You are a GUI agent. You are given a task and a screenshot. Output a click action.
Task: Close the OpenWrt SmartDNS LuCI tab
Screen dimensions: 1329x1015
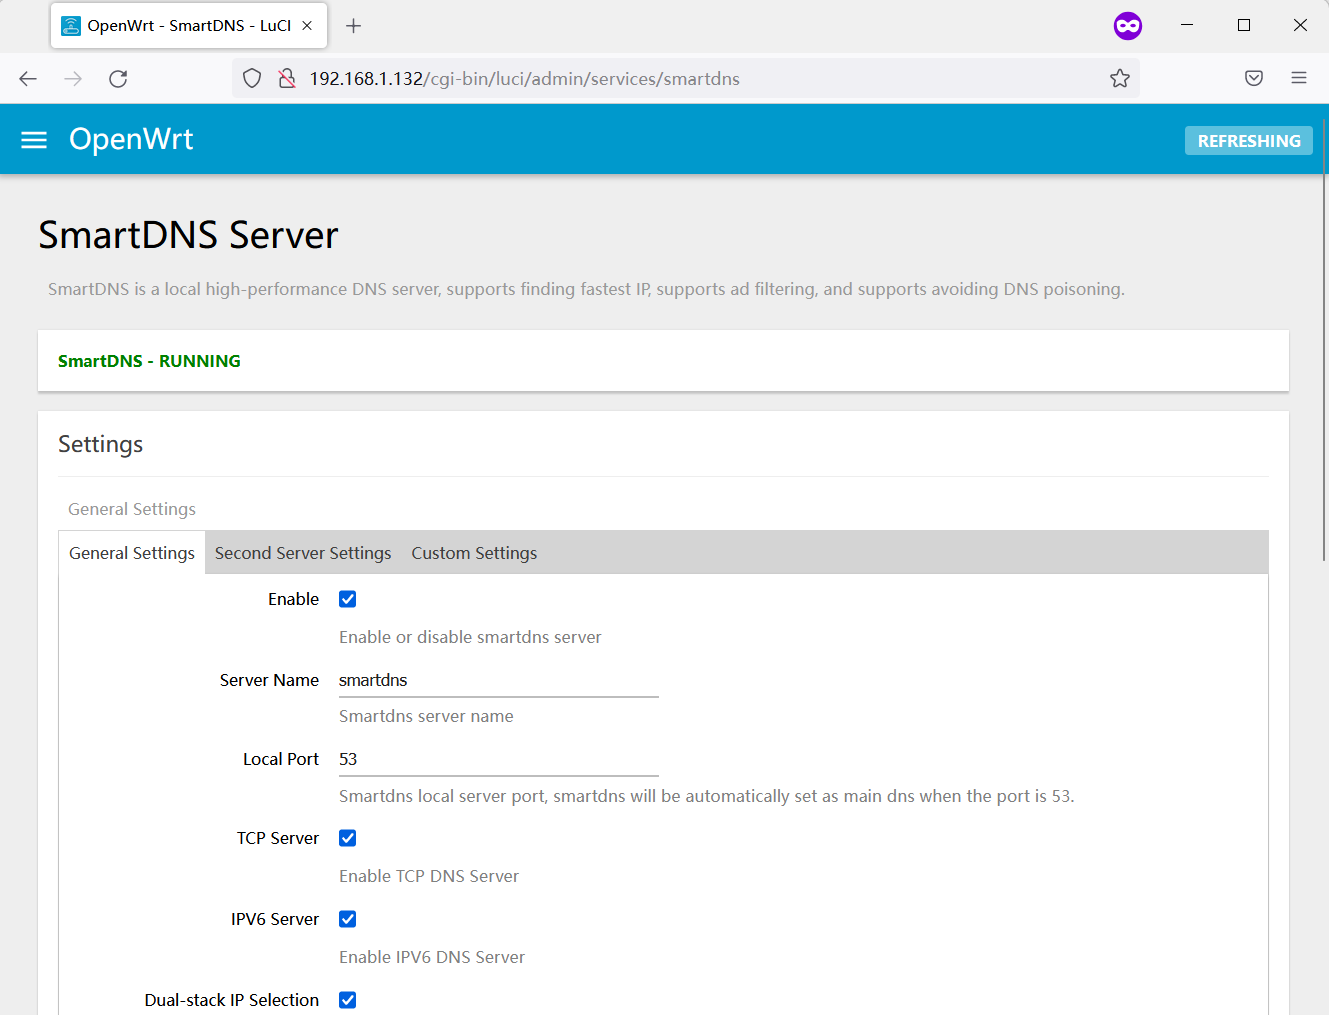307,26
